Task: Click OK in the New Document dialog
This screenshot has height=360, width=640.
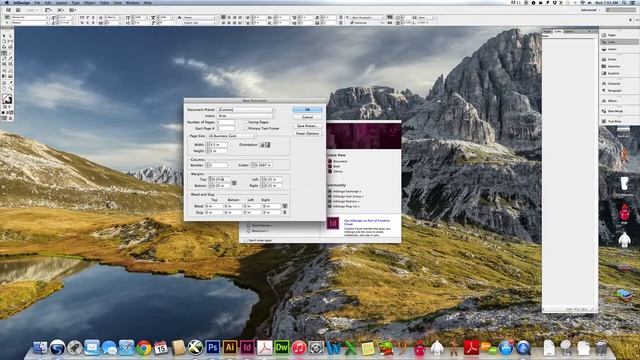Action: click(307, 110)
